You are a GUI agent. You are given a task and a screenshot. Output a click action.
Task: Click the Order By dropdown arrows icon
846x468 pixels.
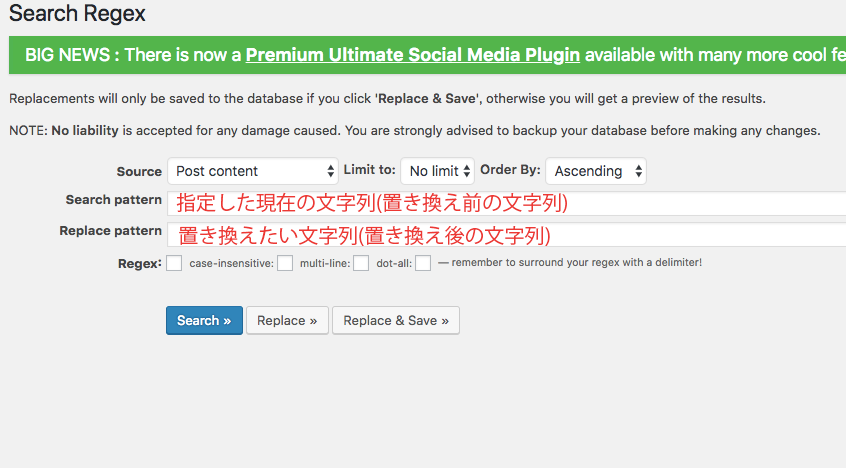tap(639, 171)
